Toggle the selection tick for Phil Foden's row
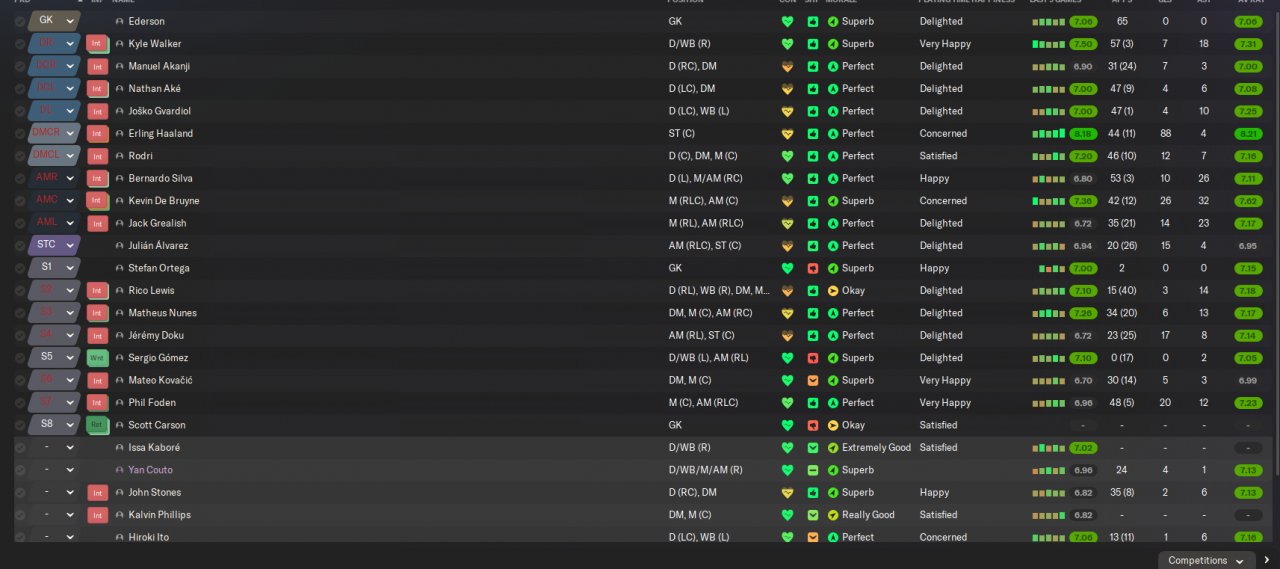 coord(20,403)
